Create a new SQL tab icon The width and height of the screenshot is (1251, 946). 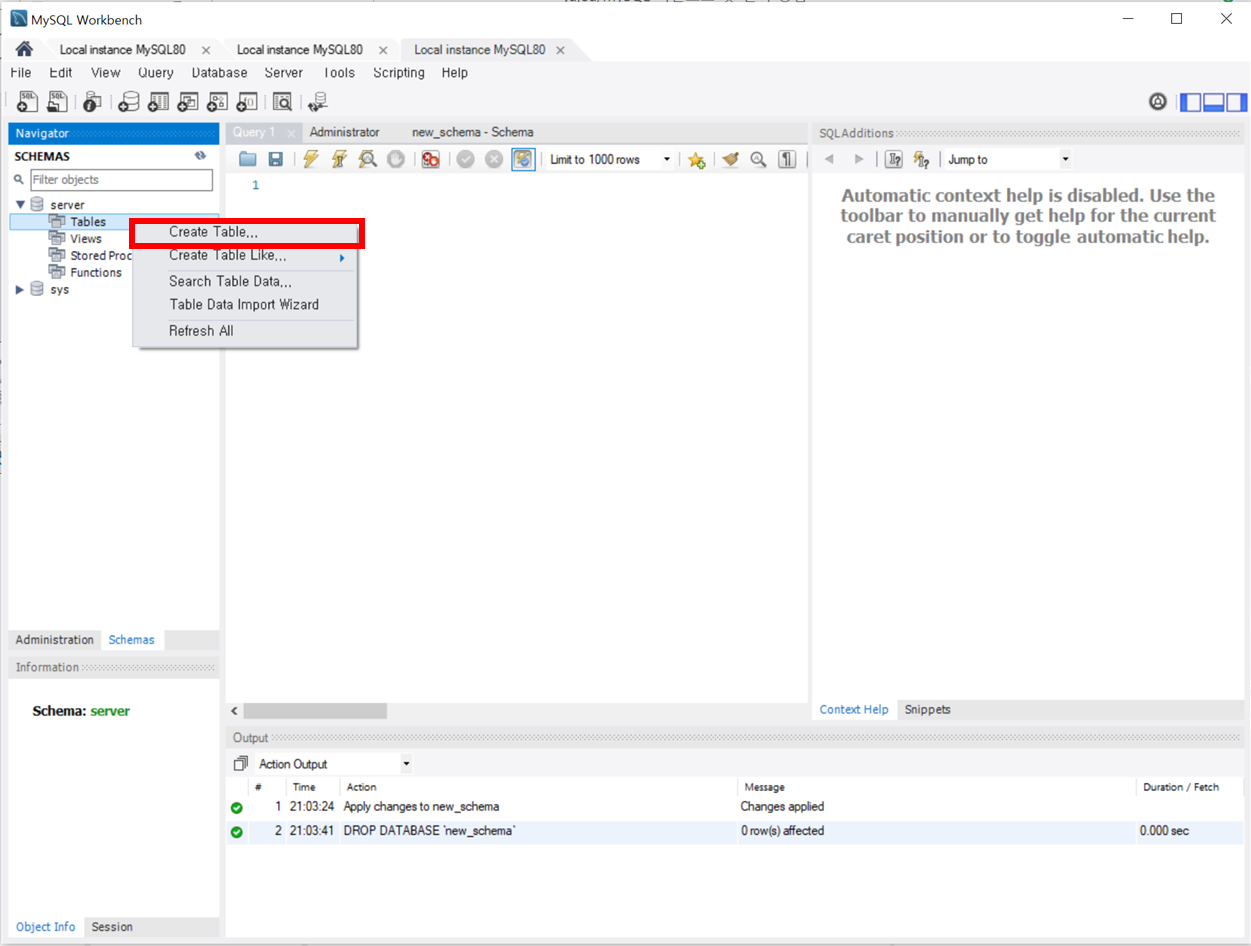pos(28,101)
